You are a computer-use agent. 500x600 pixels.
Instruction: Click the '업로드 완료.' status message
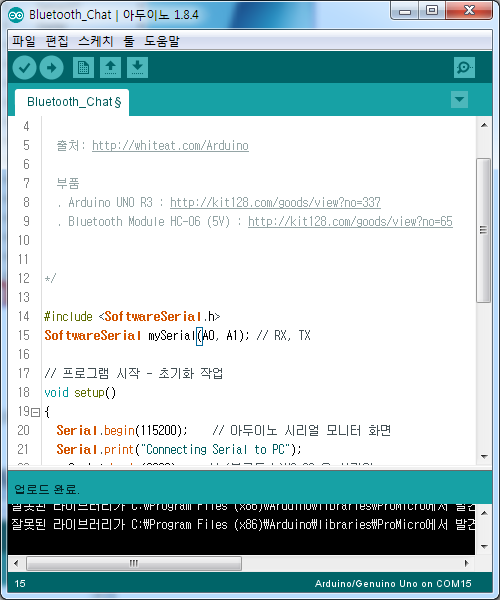point(47,489)
